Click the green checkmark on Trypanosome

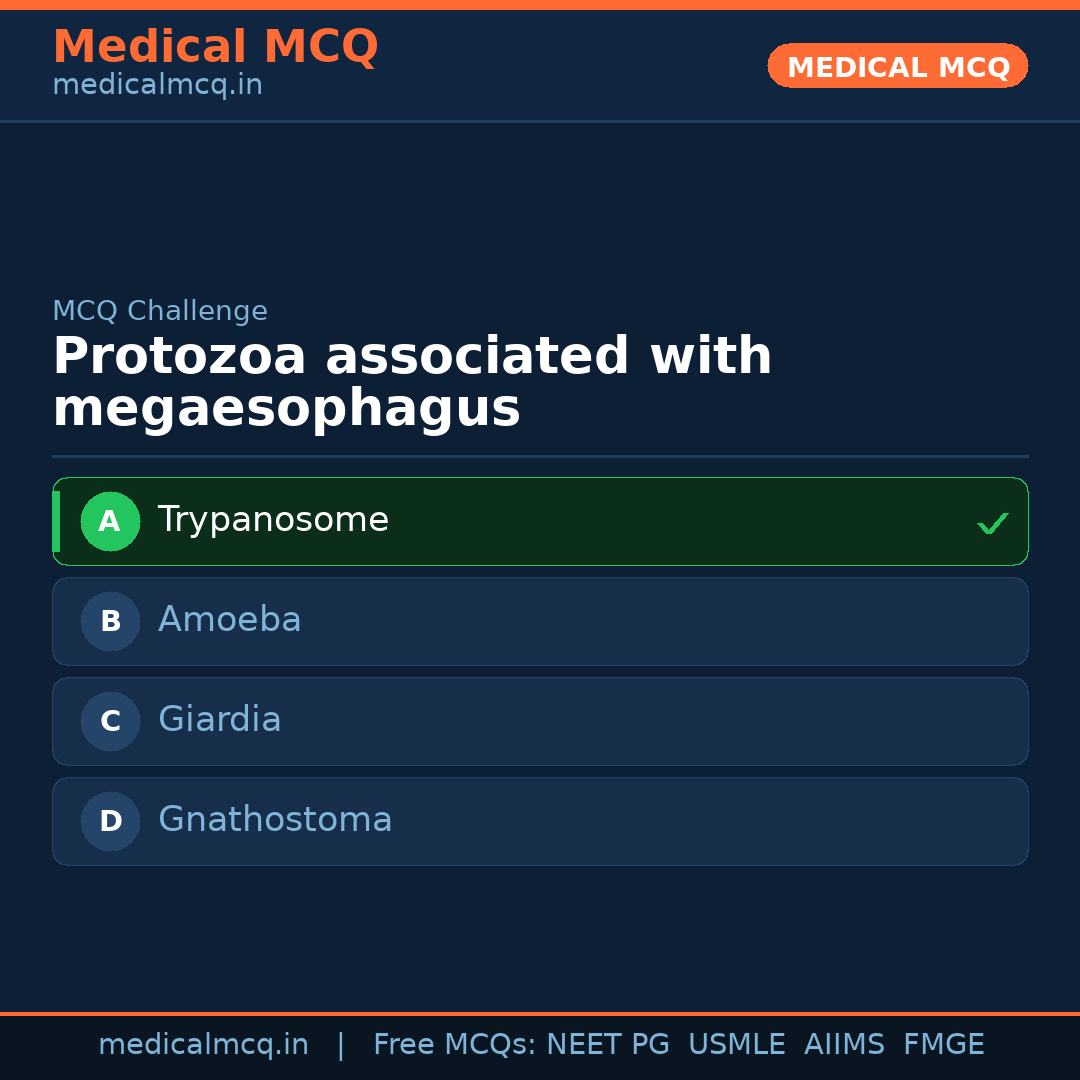click(992, 523)
